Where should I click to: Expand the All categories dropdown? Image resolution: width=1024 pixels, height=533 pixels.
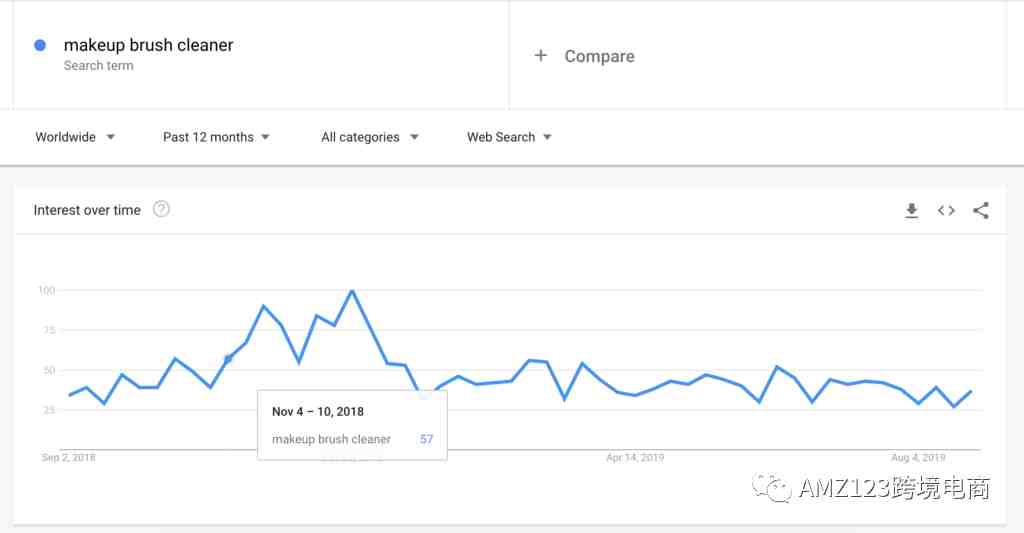coord(370,137)
